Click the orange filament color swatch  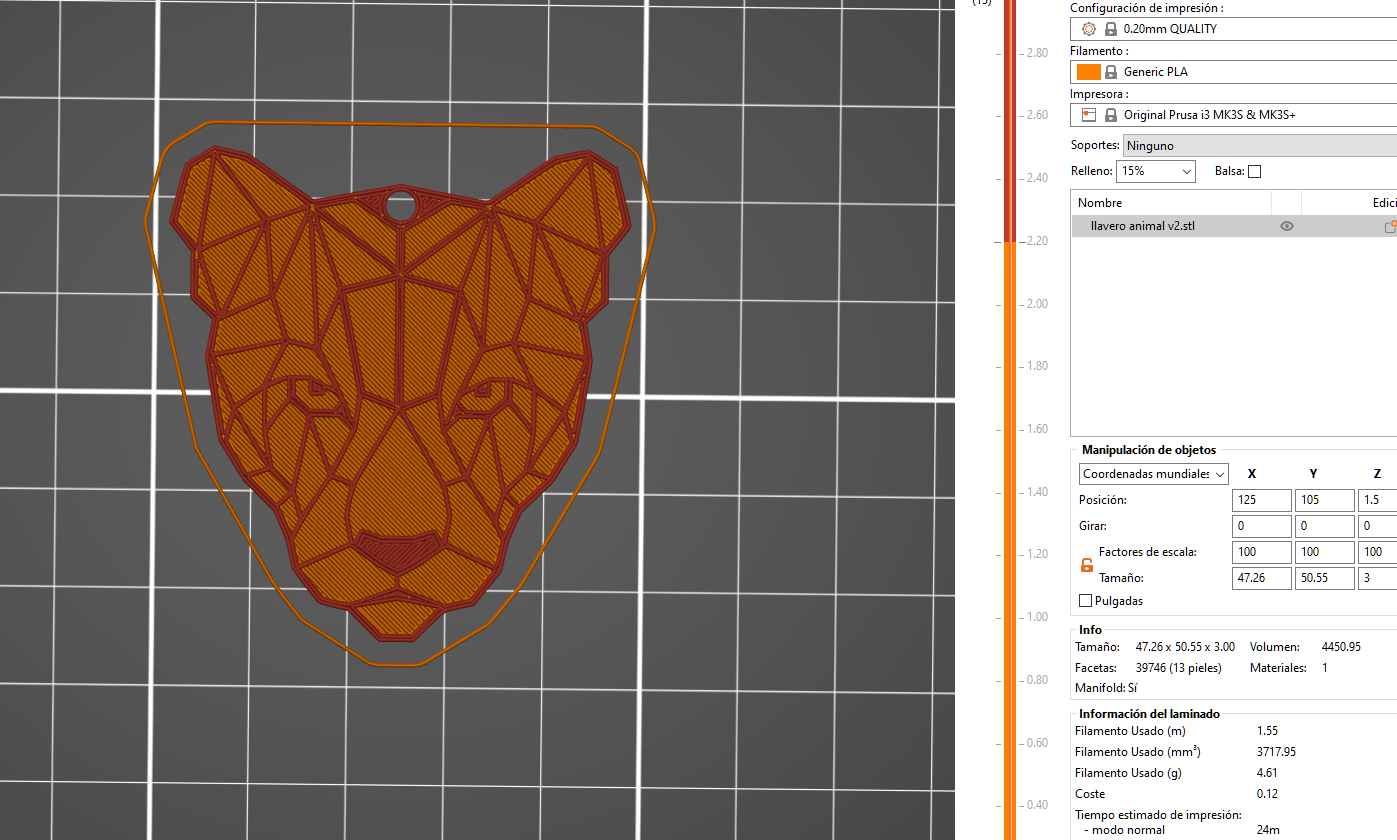(1089, 72)
